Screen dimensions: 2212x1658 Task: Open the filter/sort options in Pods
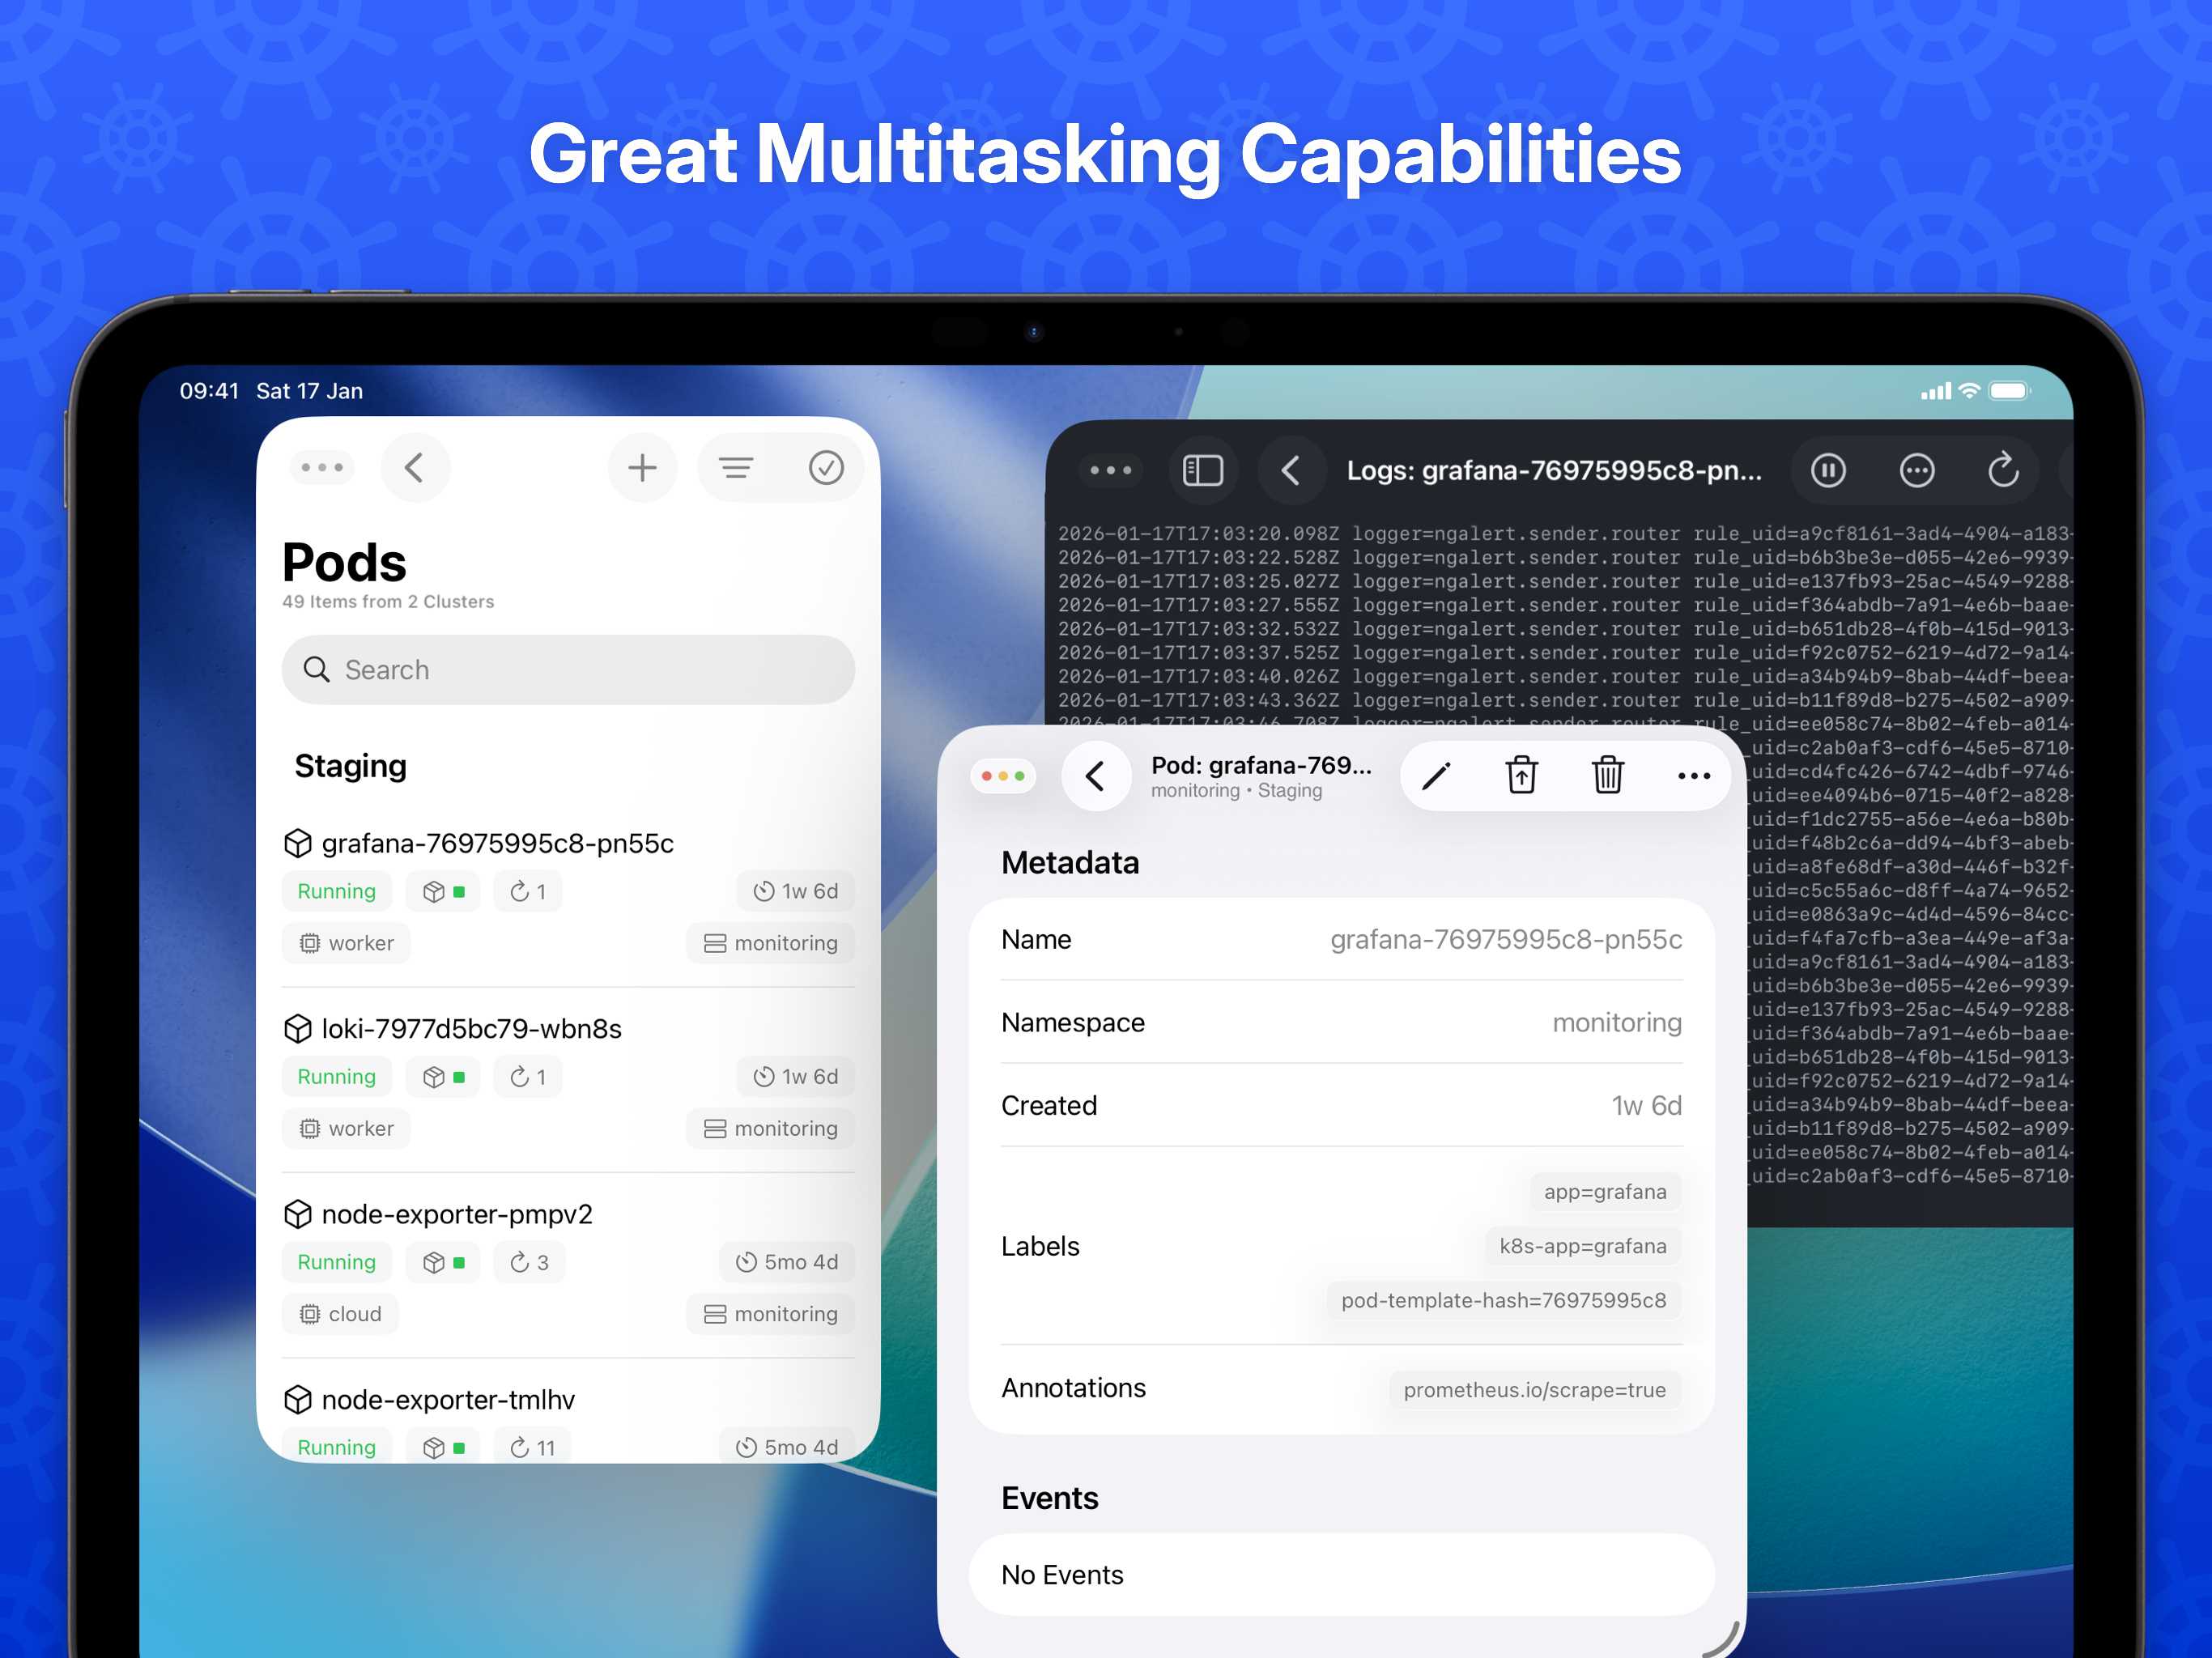coord(737,468)
